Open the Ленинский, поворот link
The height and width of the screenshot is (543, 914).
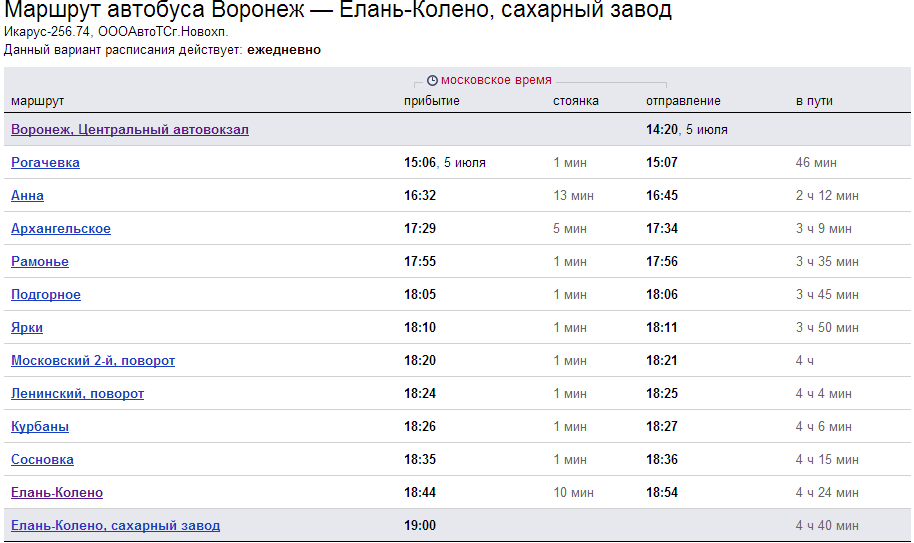tap(78, 393)
